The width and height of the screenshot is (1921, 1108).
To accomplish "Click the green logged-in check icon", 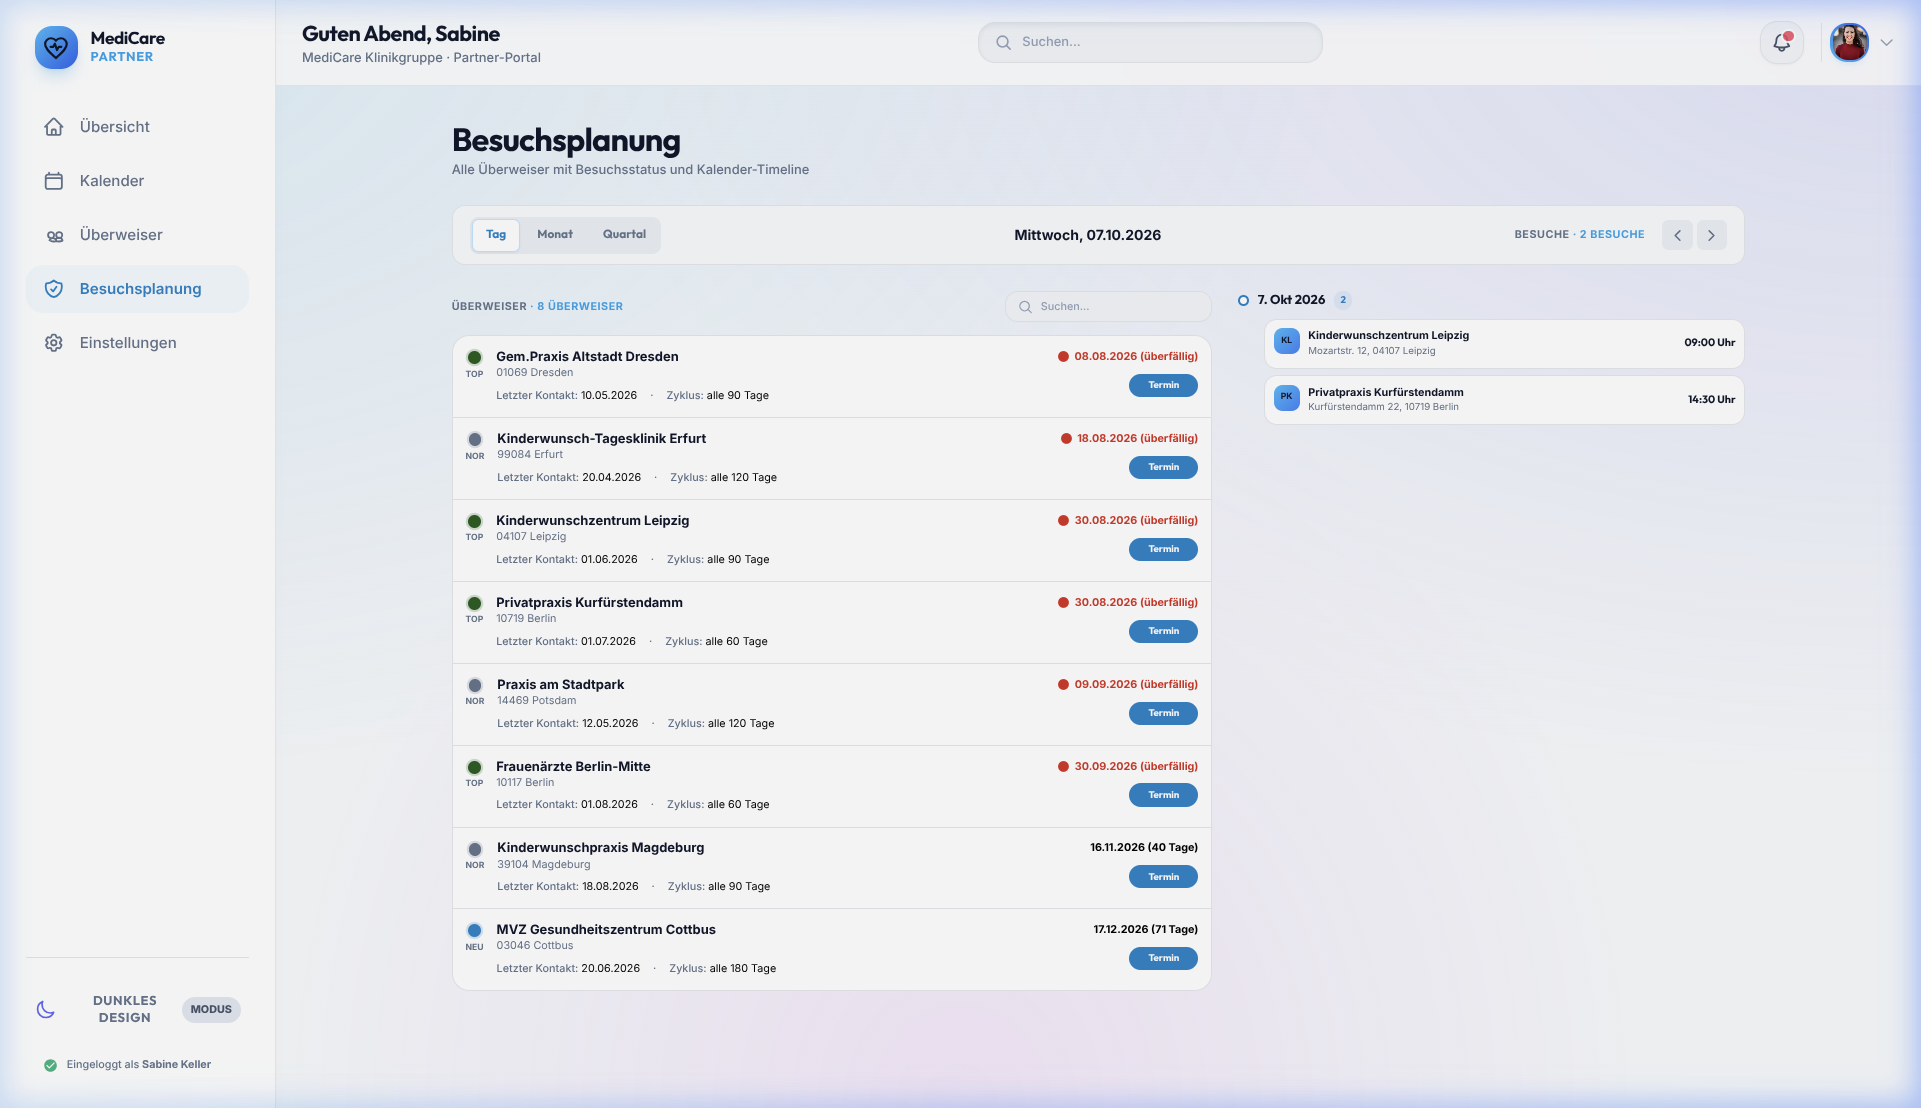I will 50,1065.
